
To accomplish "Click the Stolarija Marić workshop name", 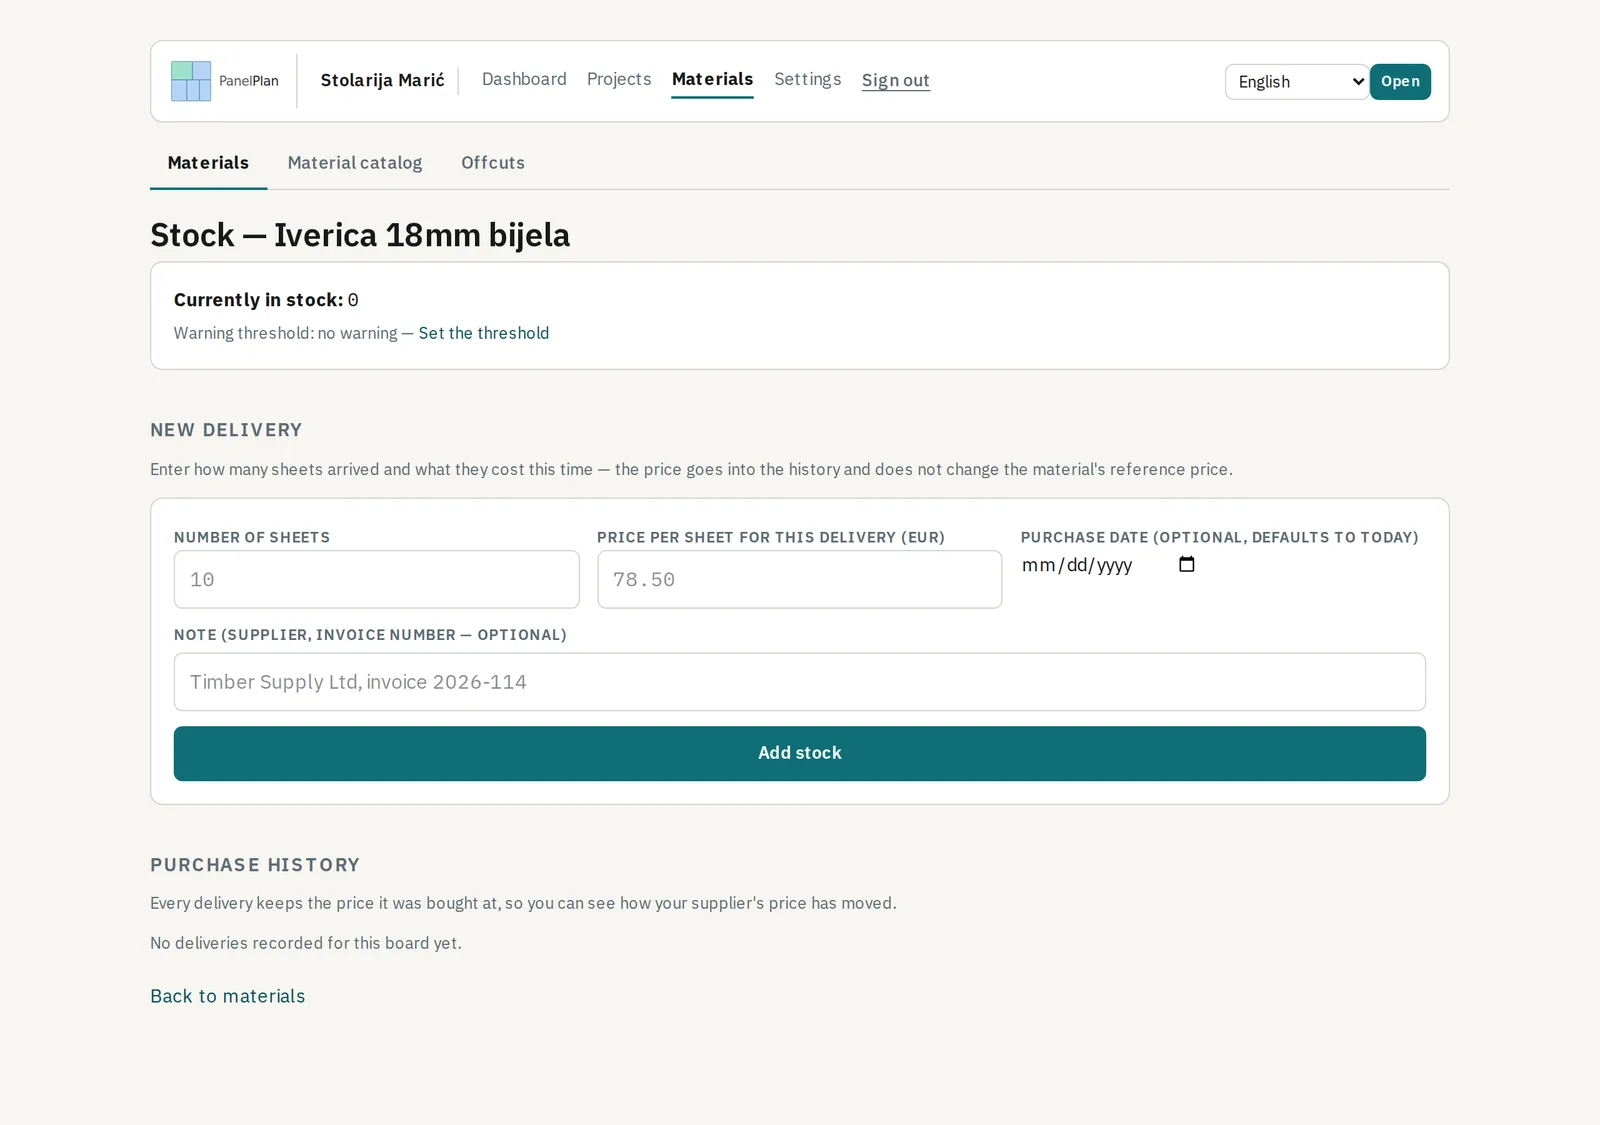I will click(x=383, y=80).
